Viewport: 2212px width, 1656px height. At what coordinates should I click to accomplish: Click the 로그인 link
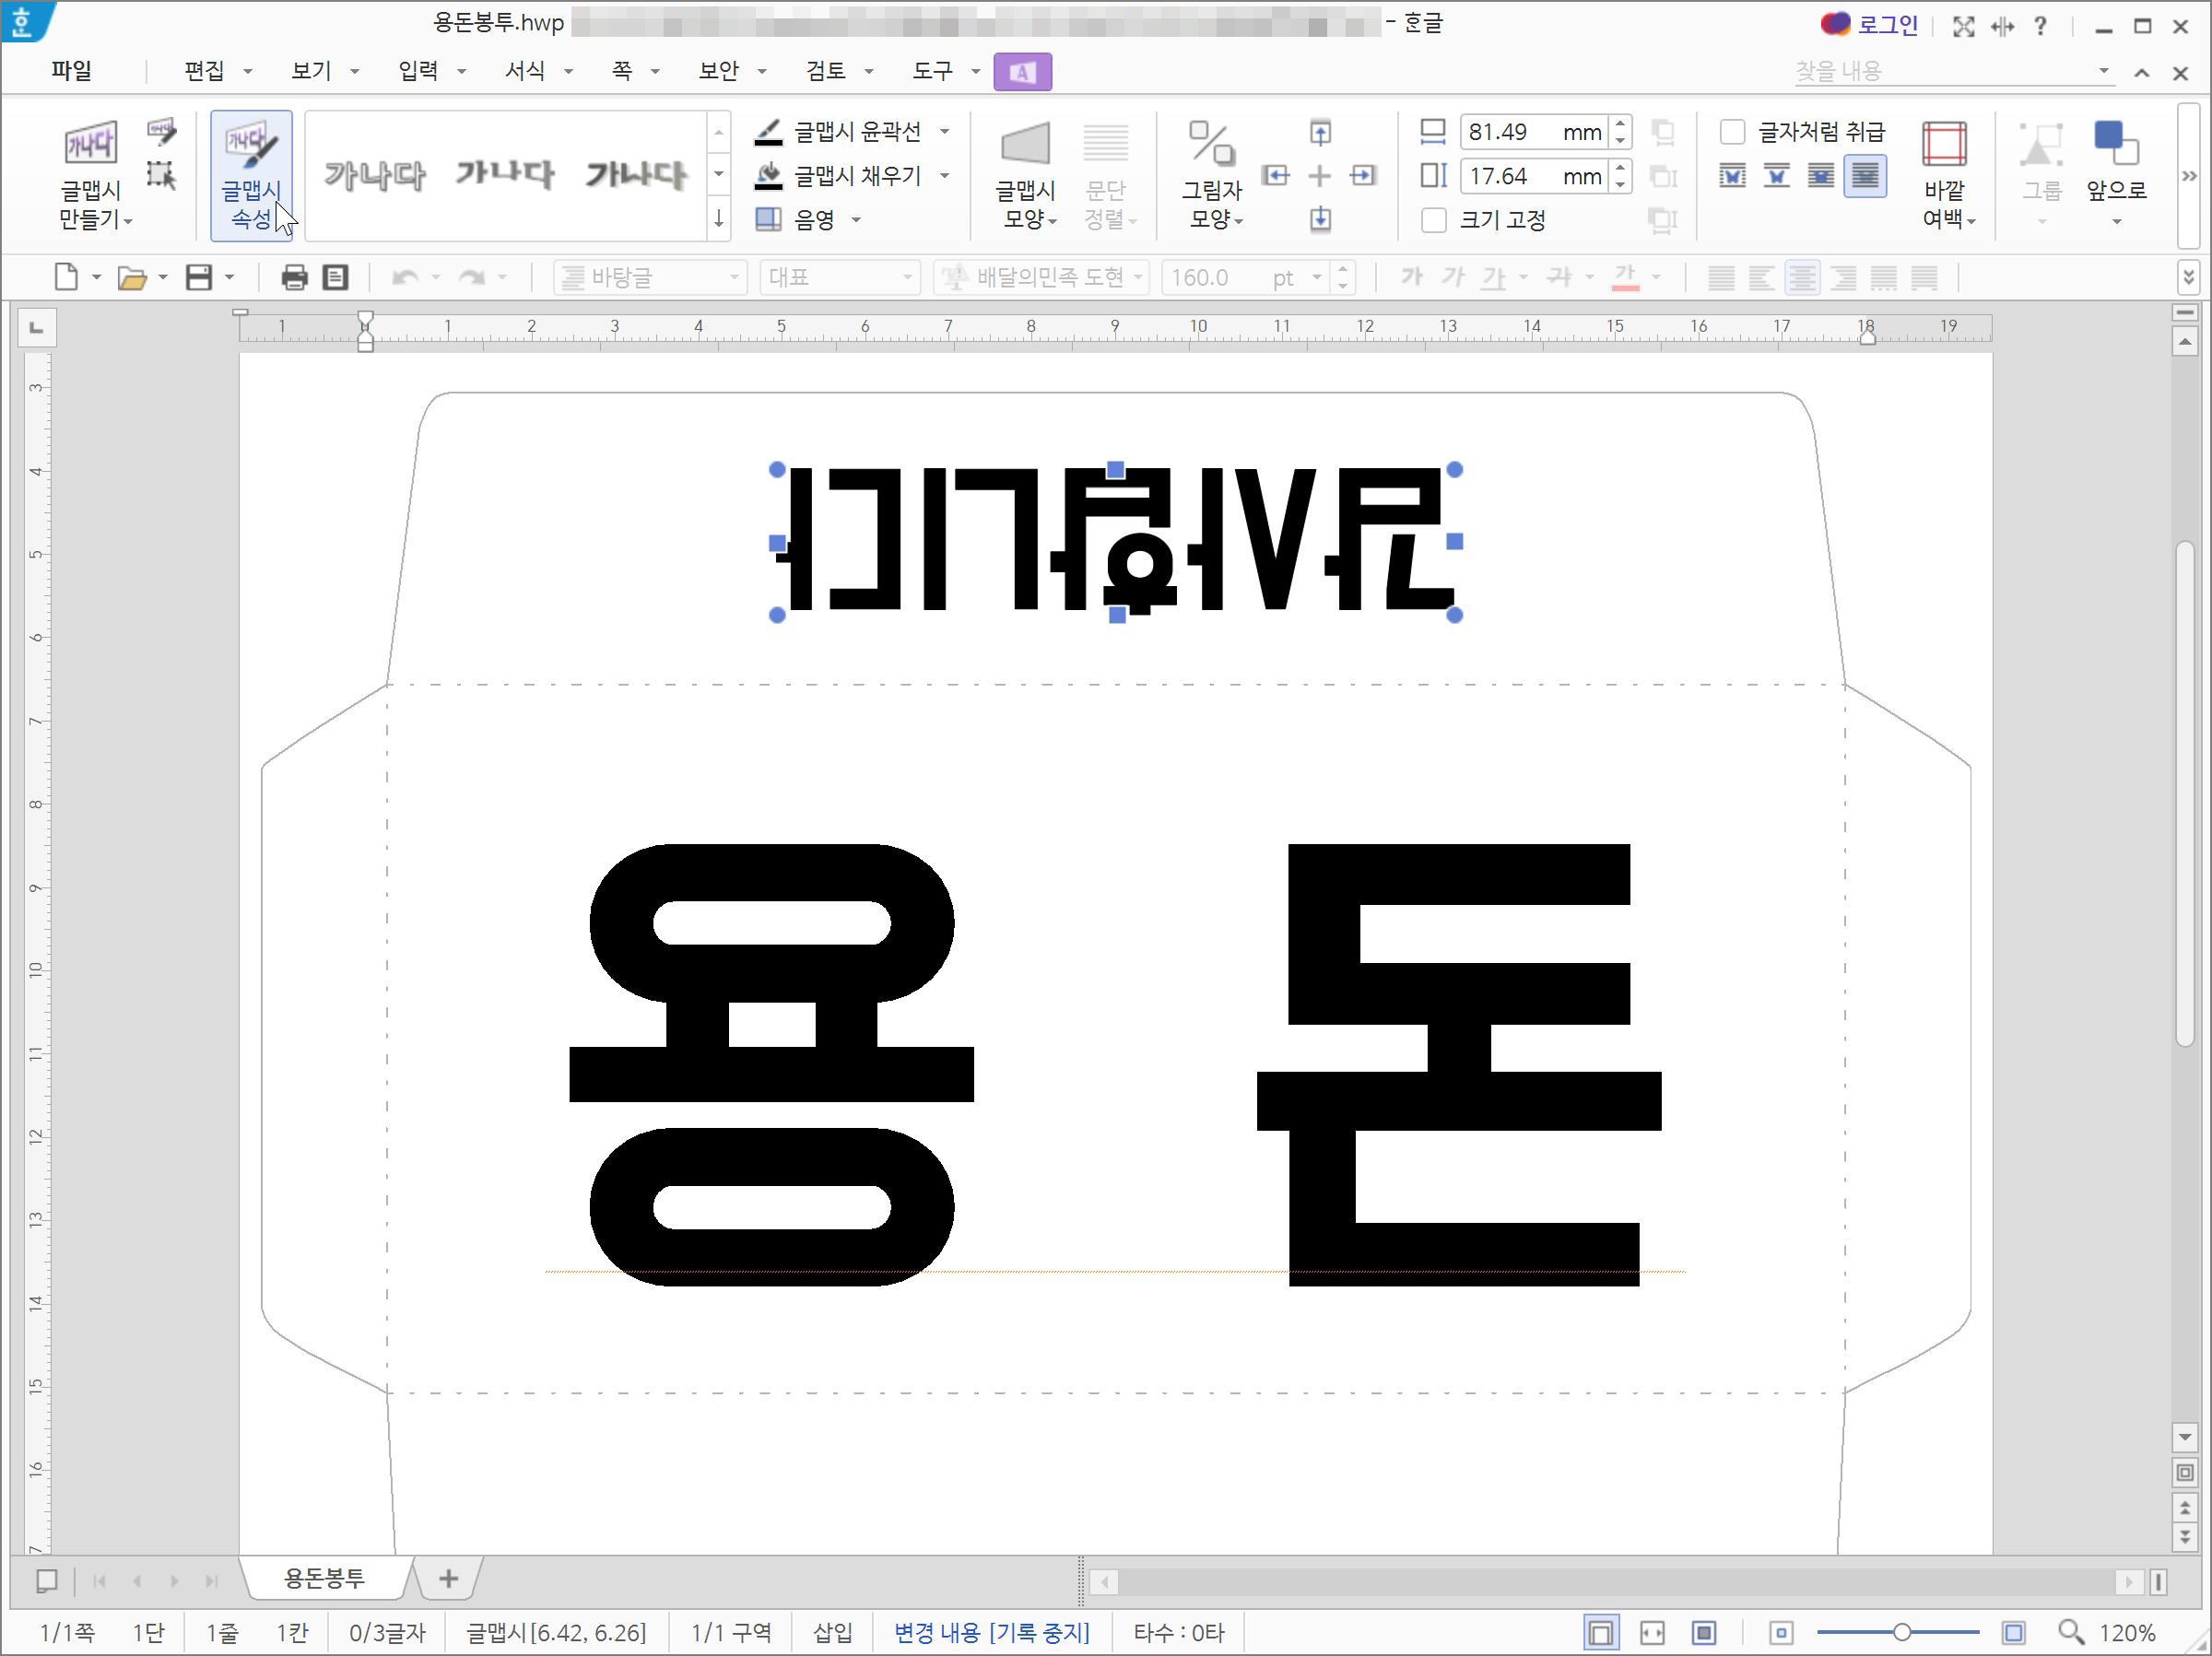coord(1886,25)
